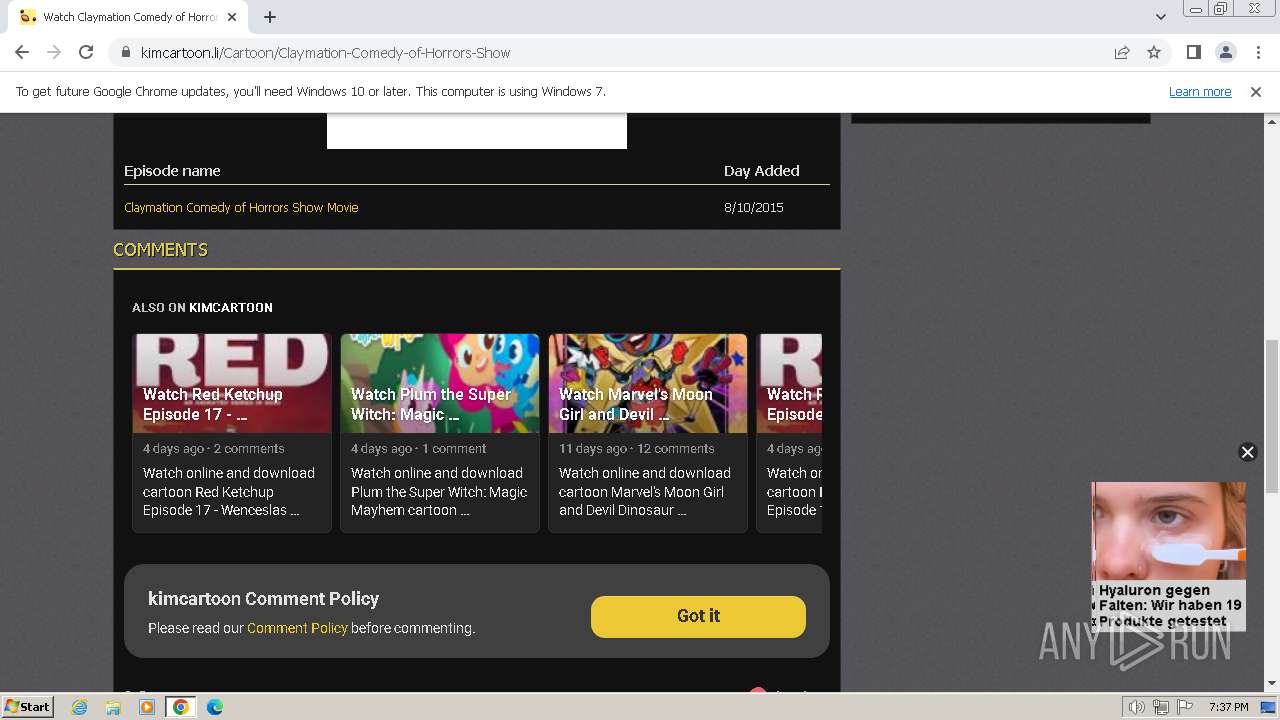Reload the current page
1280x720 pixels.
click(x=86, y=52)
